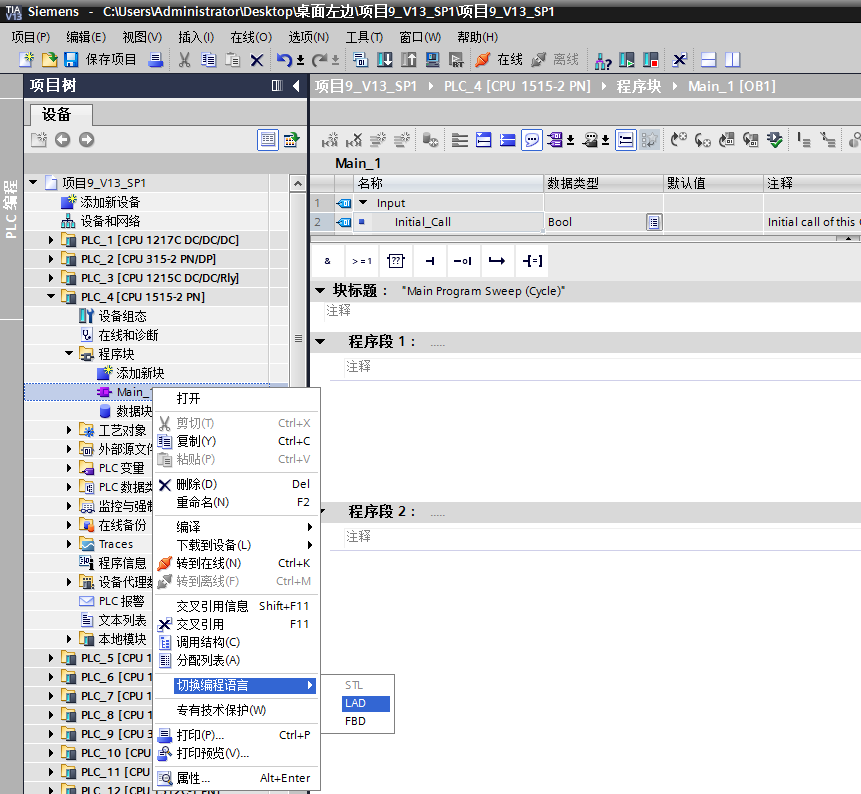Expand the PLC_2 [CPU 315-2 PN/DP] node
Image resolution: width=861 pixels, height=794 pixels.
51,259
